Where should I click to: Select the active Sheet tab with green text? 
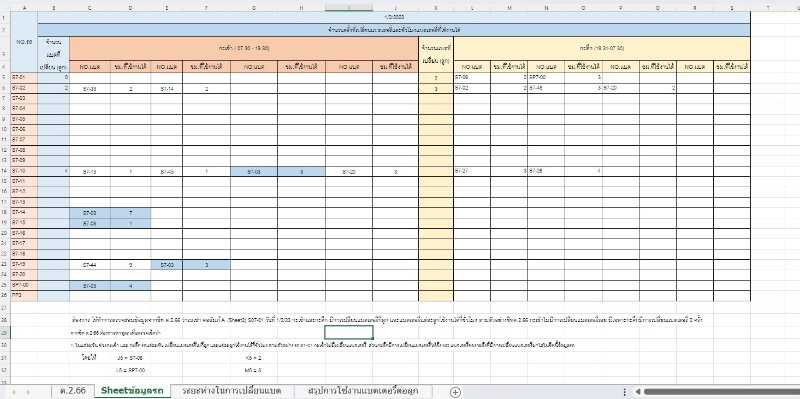coord(132,391)
